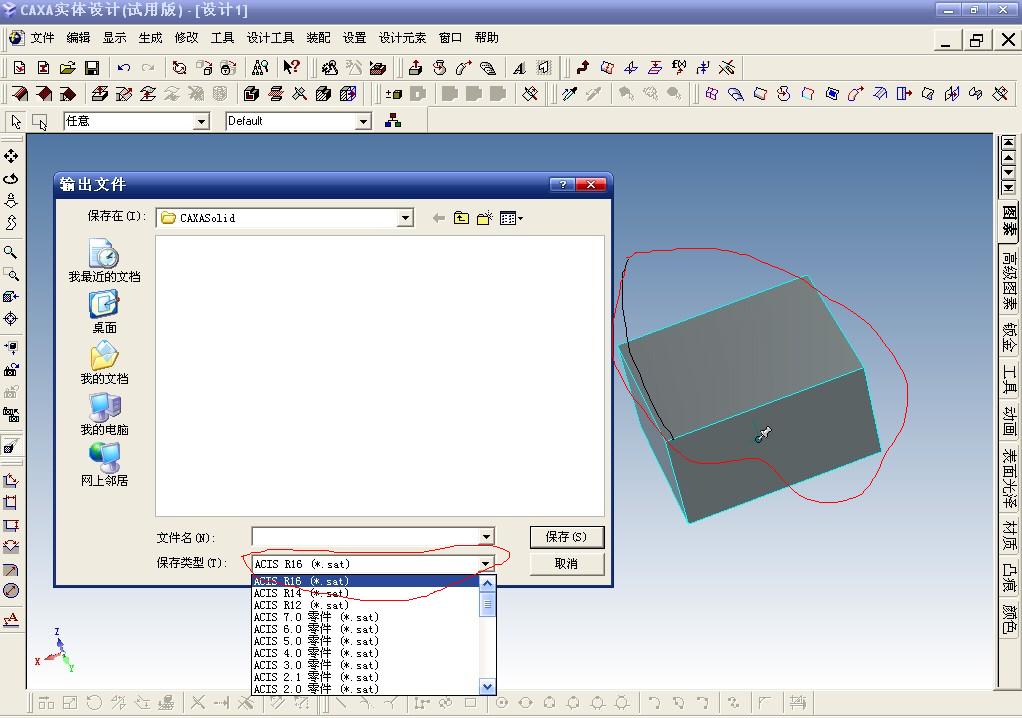Open 我最近的文档 shortcut

pos(104,261)
